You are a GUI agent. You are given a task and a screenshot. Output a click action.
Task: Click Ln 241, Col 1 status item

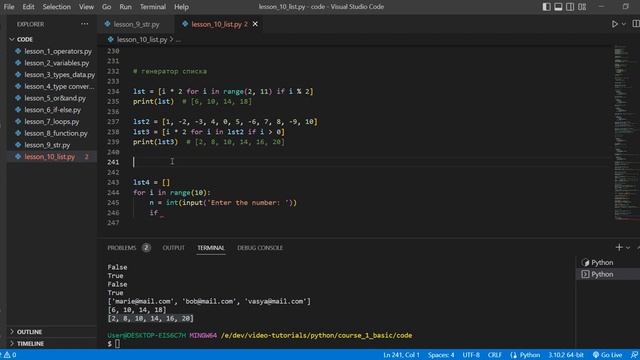[x=401, y=355]
